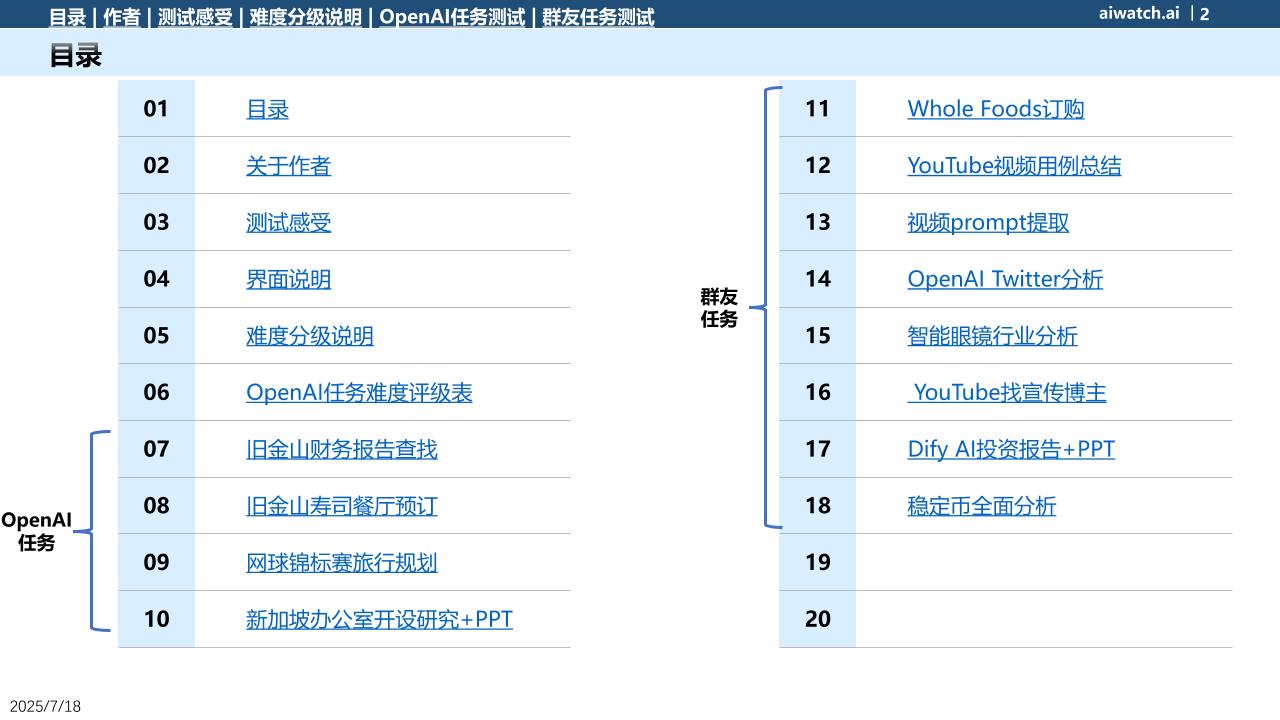1280x720 pixels.
Task: Open 新加坡办公室开设研究+PPT link
Action: coord(379,620)
